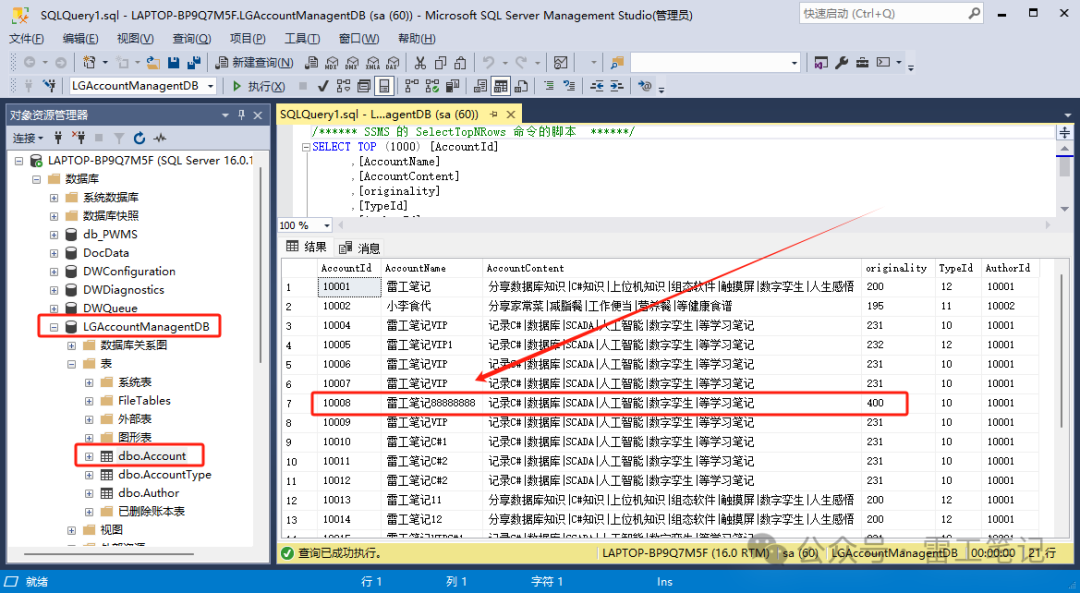Screen dimensions: 1080x593
Task: Click the Save All icon
Action: [x=194, y=63]
